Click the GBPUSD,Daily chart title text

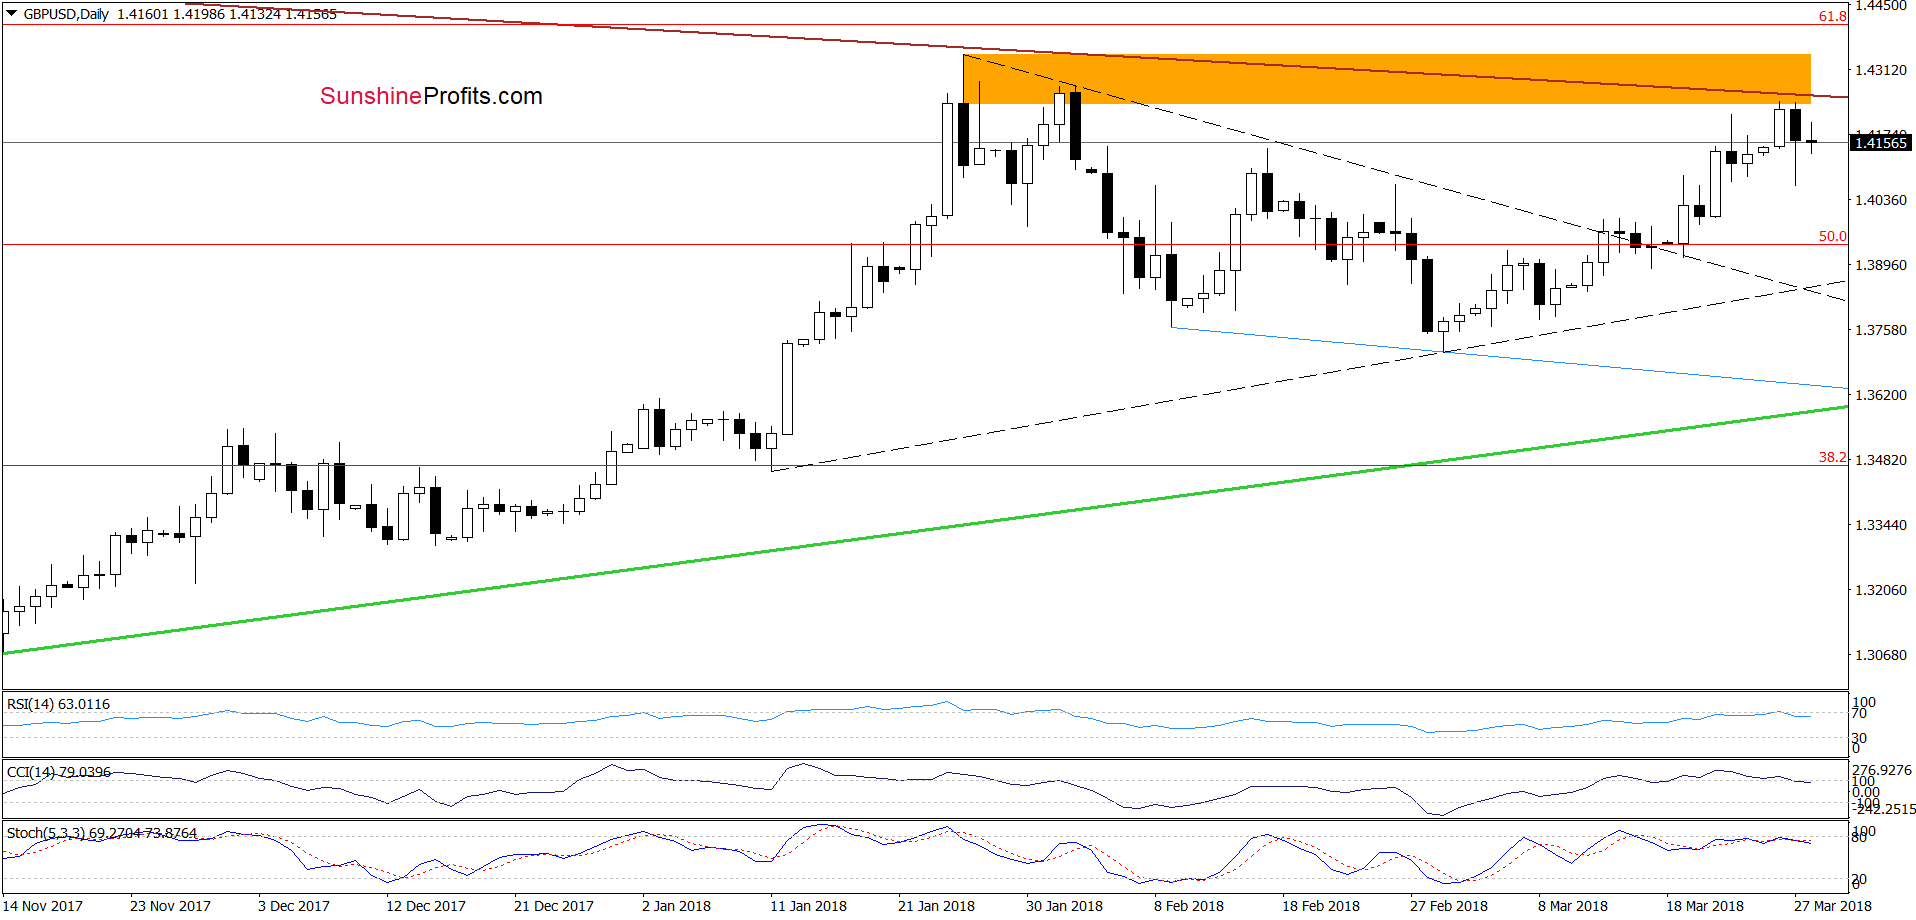[66, 14]
